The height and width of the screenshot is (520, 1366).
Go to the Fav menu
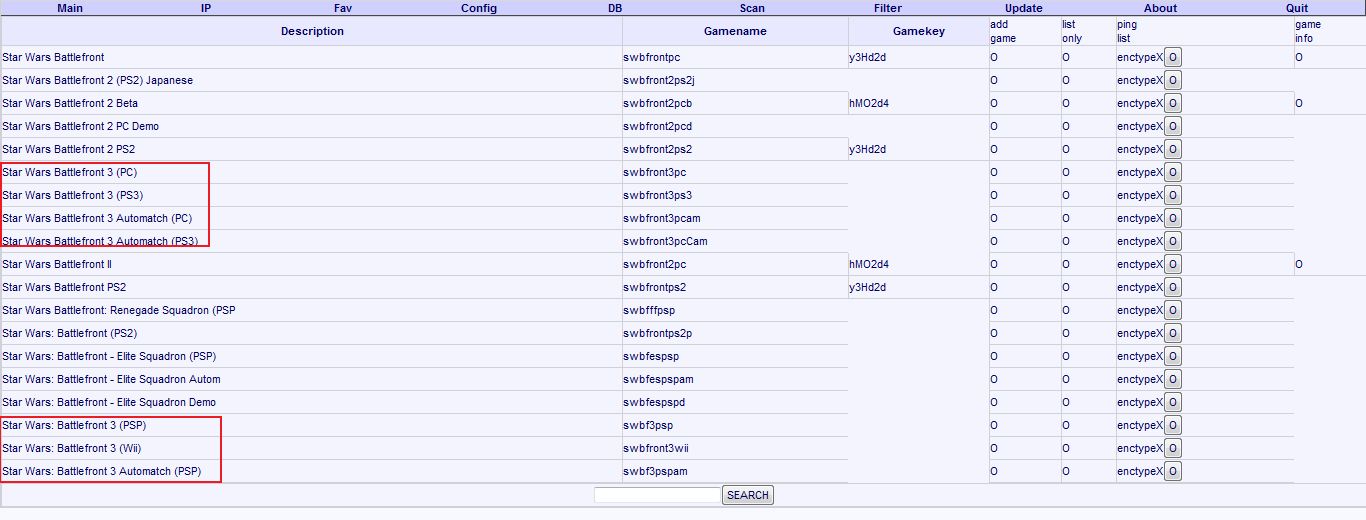point(343,8)
